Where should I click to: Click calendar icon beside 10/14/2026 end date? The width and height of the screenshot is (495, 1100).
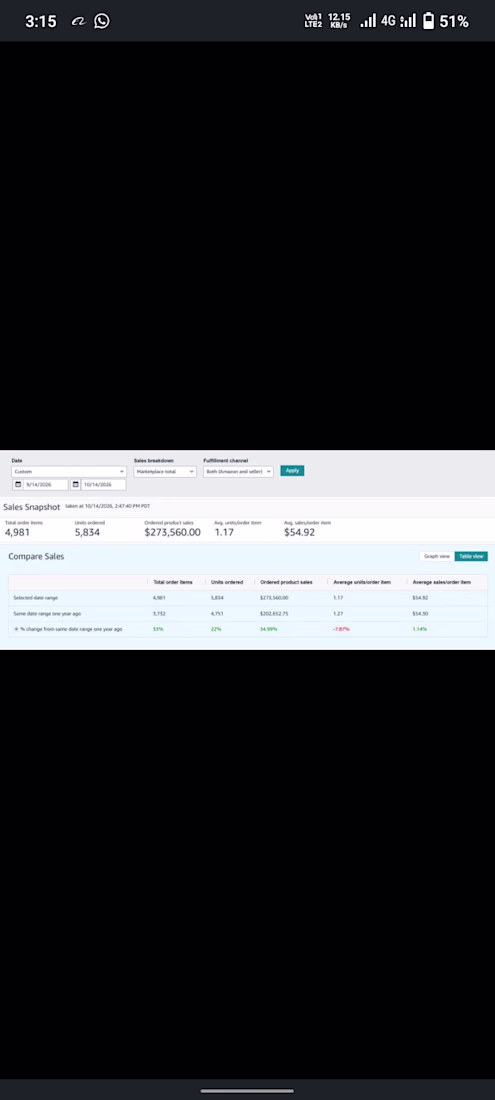point(76,485)
